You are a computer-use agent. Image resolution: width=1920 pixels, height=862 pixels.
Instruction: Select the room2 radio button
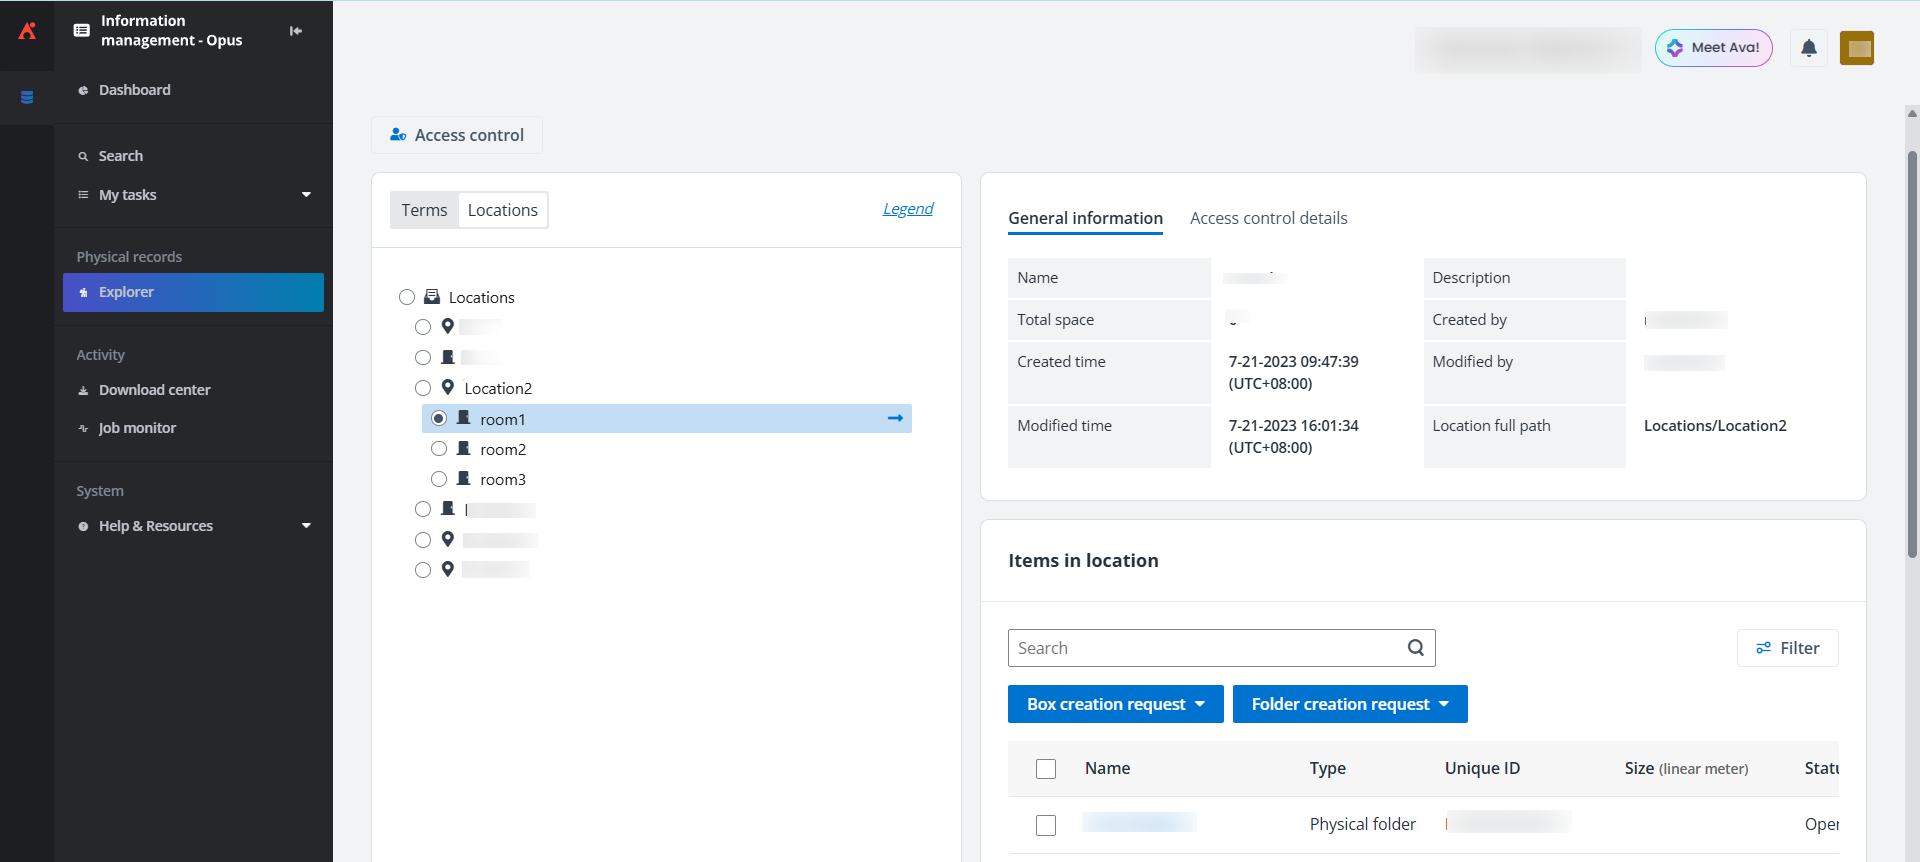[x=439, y=449]
